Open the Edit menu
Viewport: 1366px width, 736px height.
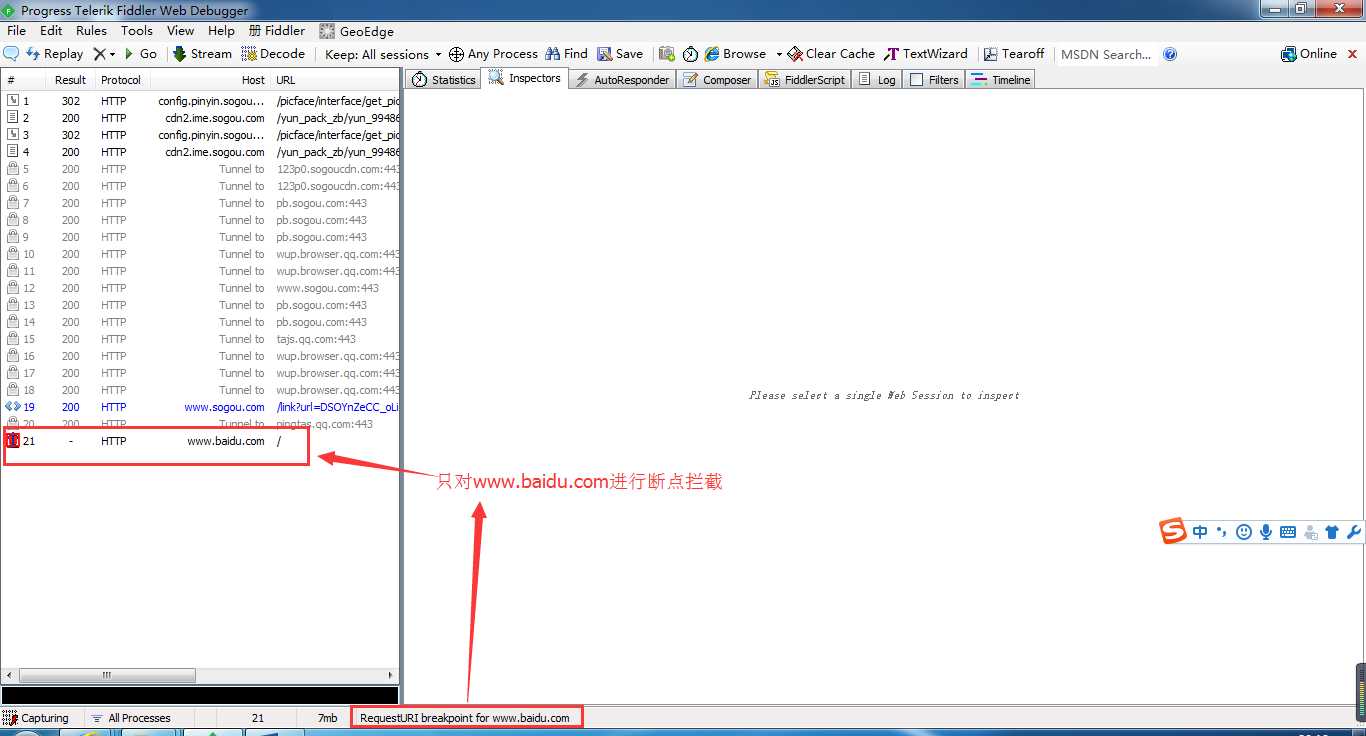(x=51, y=31)
